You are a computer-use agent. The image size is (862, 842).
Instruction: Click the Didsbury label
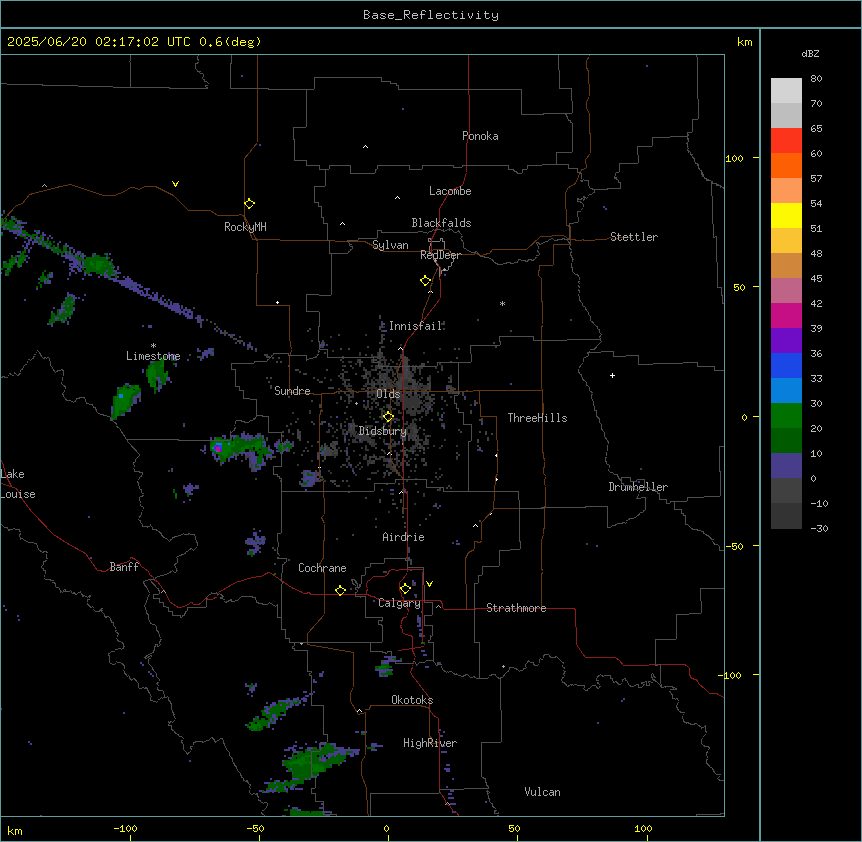click(x=383, y=431)
